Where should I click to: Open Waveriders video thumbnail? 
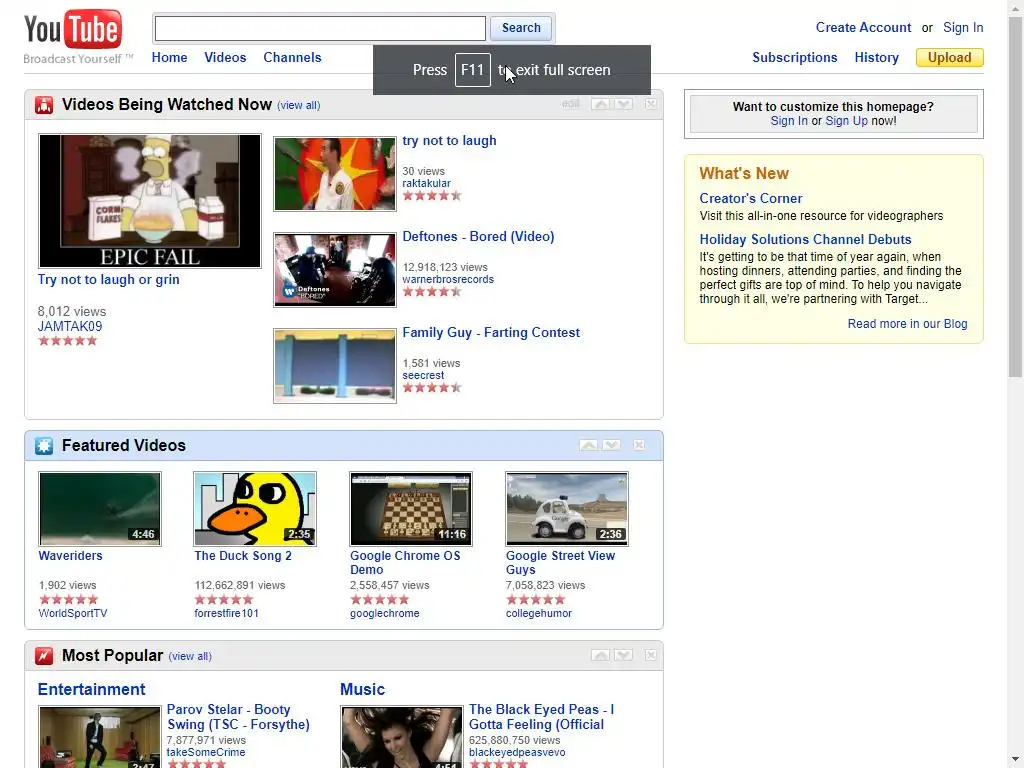pyautogui.click(x=100, y=509)
